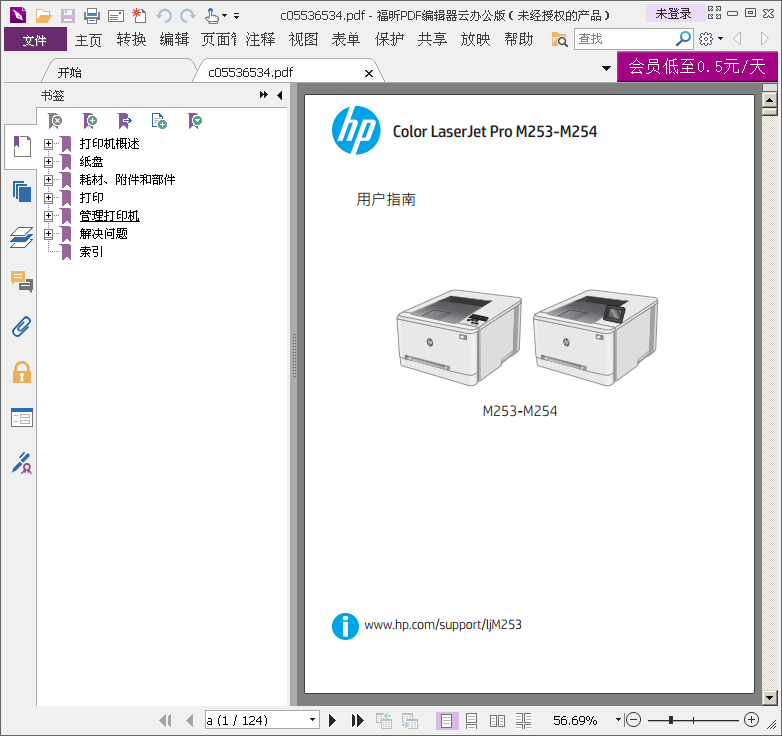Image resolution: width=782 pixels, height=736 pixels.
Task: Open the page thumbnails sidebar panel
Action: [x=21, y=191]
